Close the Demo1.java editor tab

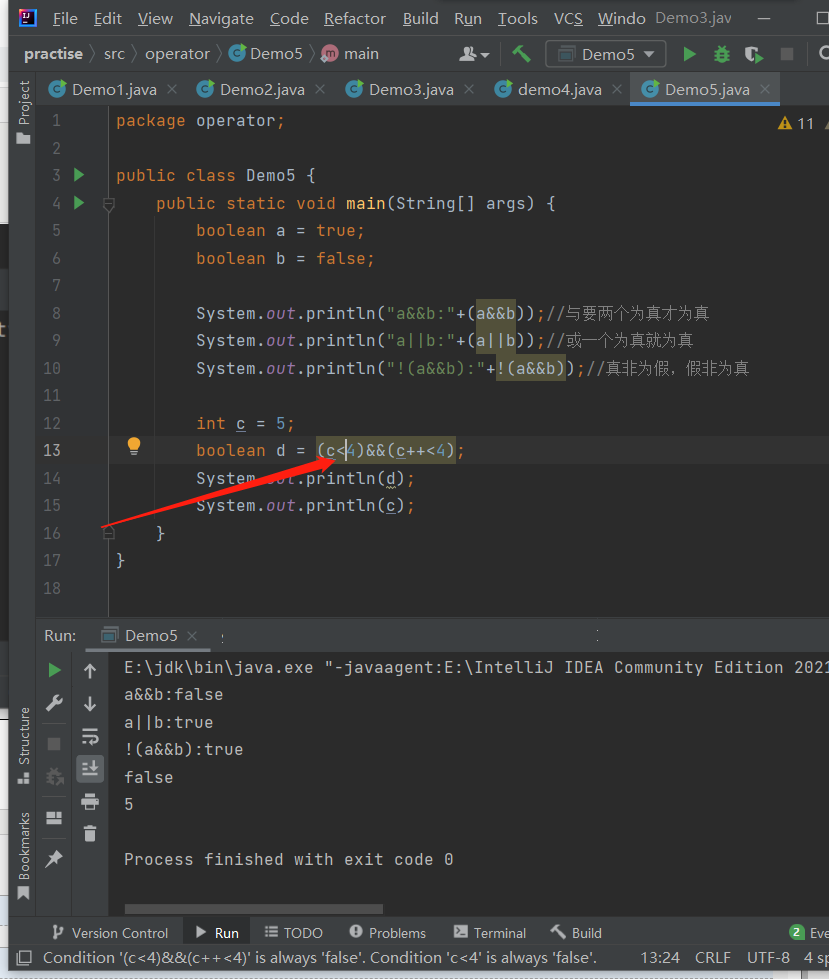tap(172, 90)
